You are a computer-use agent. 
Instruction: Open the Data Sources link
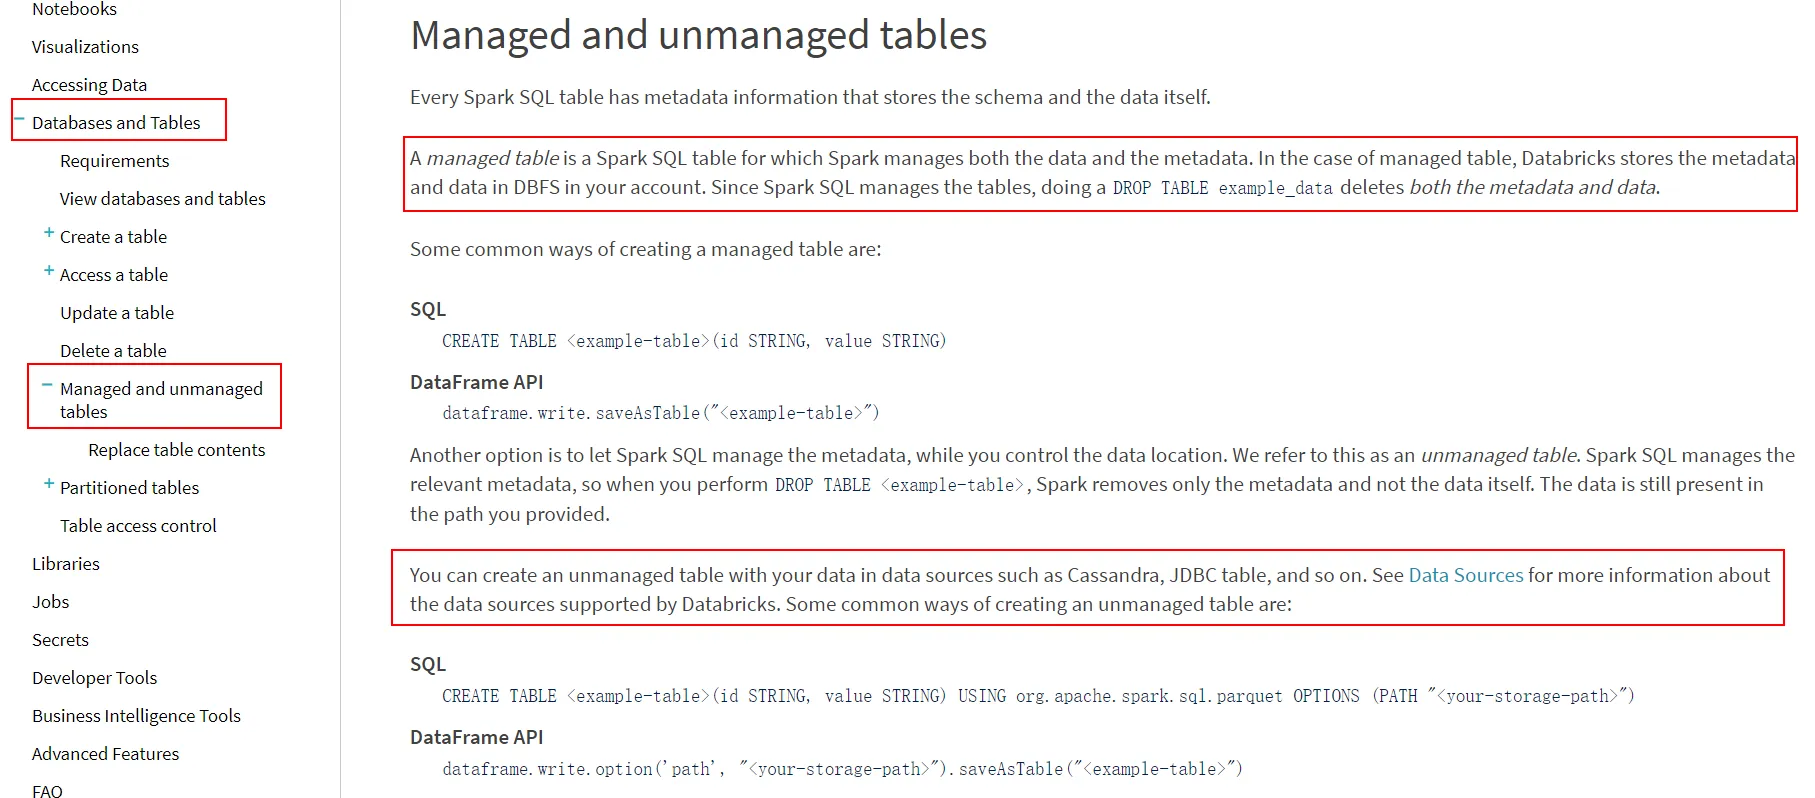(1465, 575)
